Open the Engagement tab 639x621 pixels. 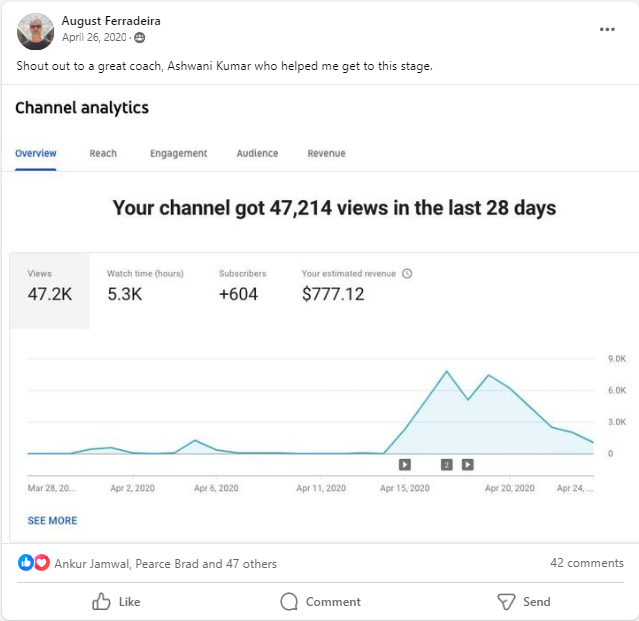pyautogui.click(x=178, y=153)
